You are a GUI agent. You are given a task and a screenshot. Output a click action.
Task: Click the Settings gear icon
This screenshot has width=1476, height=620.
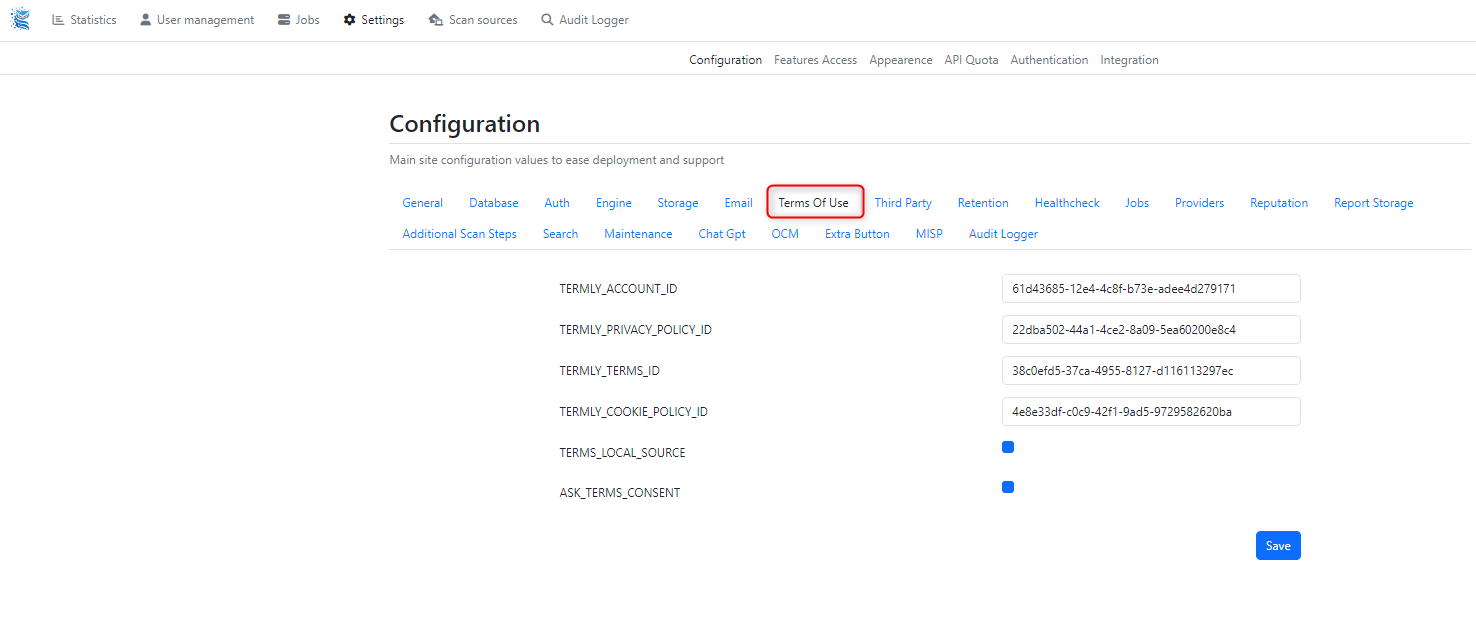(349, 20)
